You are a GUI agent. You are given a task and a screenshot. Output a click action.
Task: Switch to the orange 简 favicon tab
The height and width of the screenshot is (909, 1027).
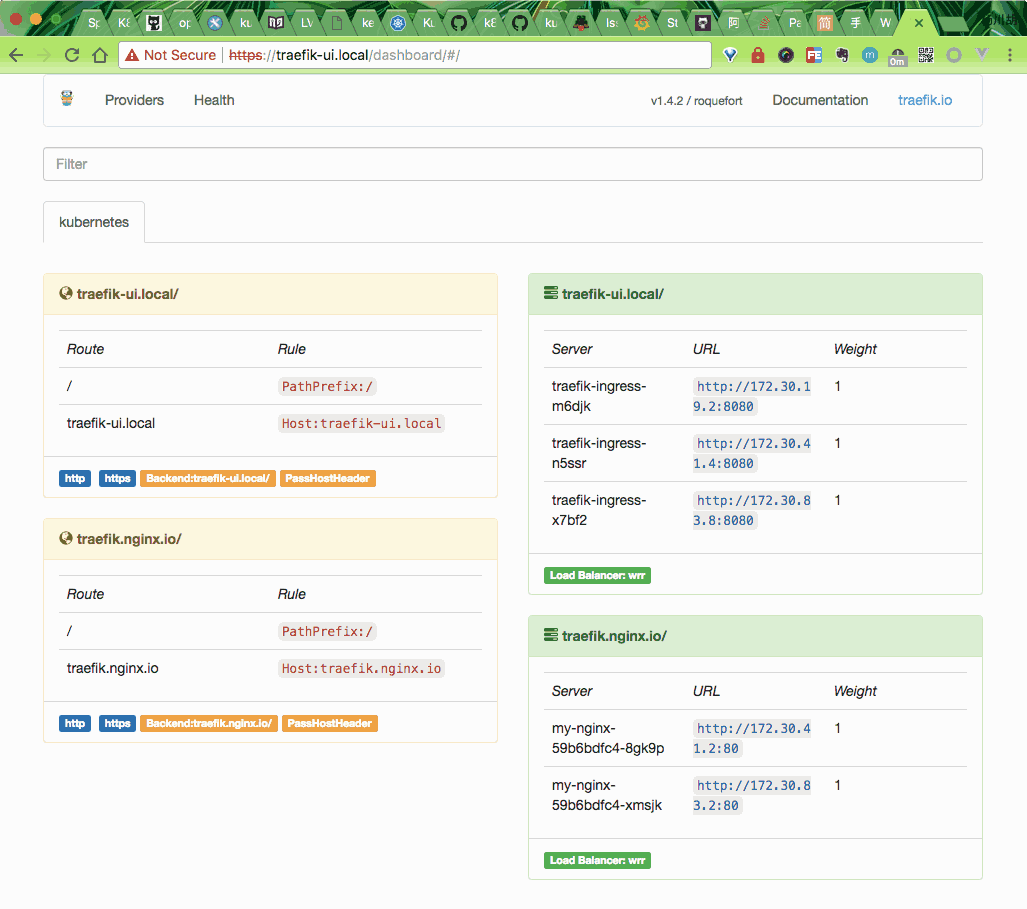click(825, 23)
